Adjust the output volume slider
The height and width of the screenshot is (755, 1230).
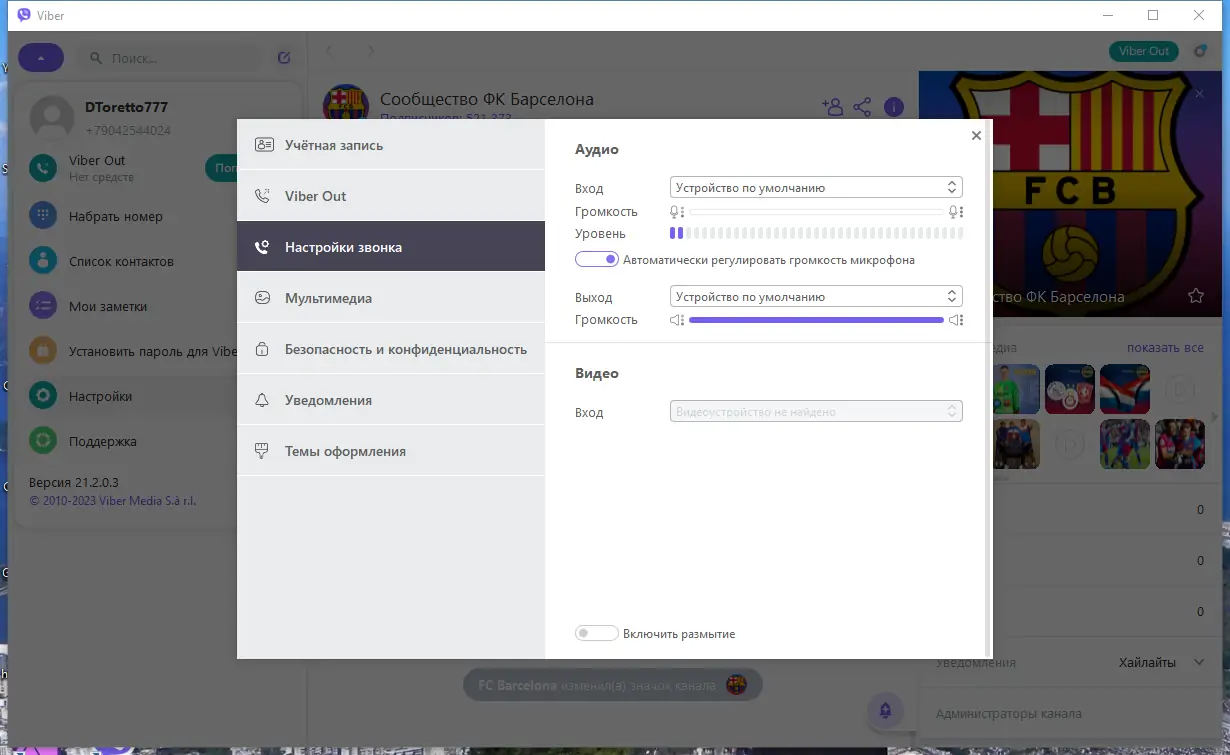pos(816,320)
